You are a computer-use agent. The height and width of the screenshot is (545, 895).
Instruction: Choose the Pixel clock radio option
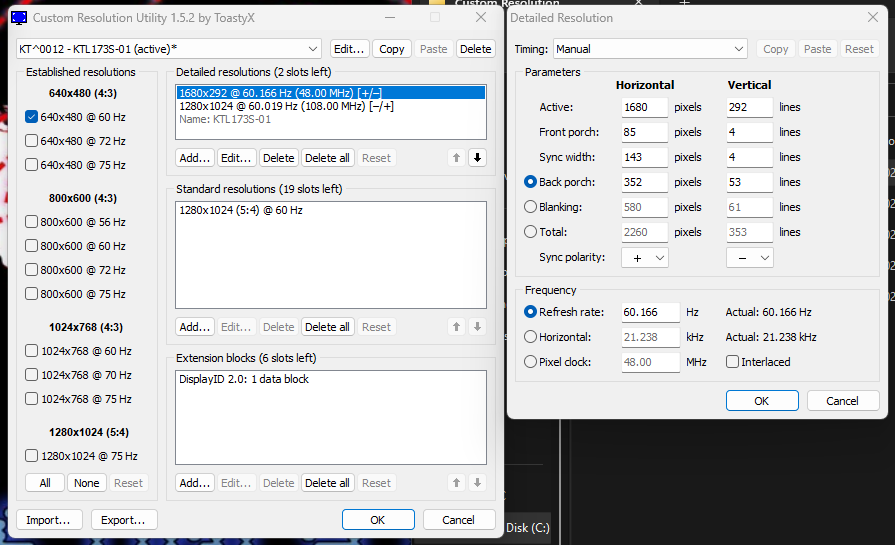531,362
